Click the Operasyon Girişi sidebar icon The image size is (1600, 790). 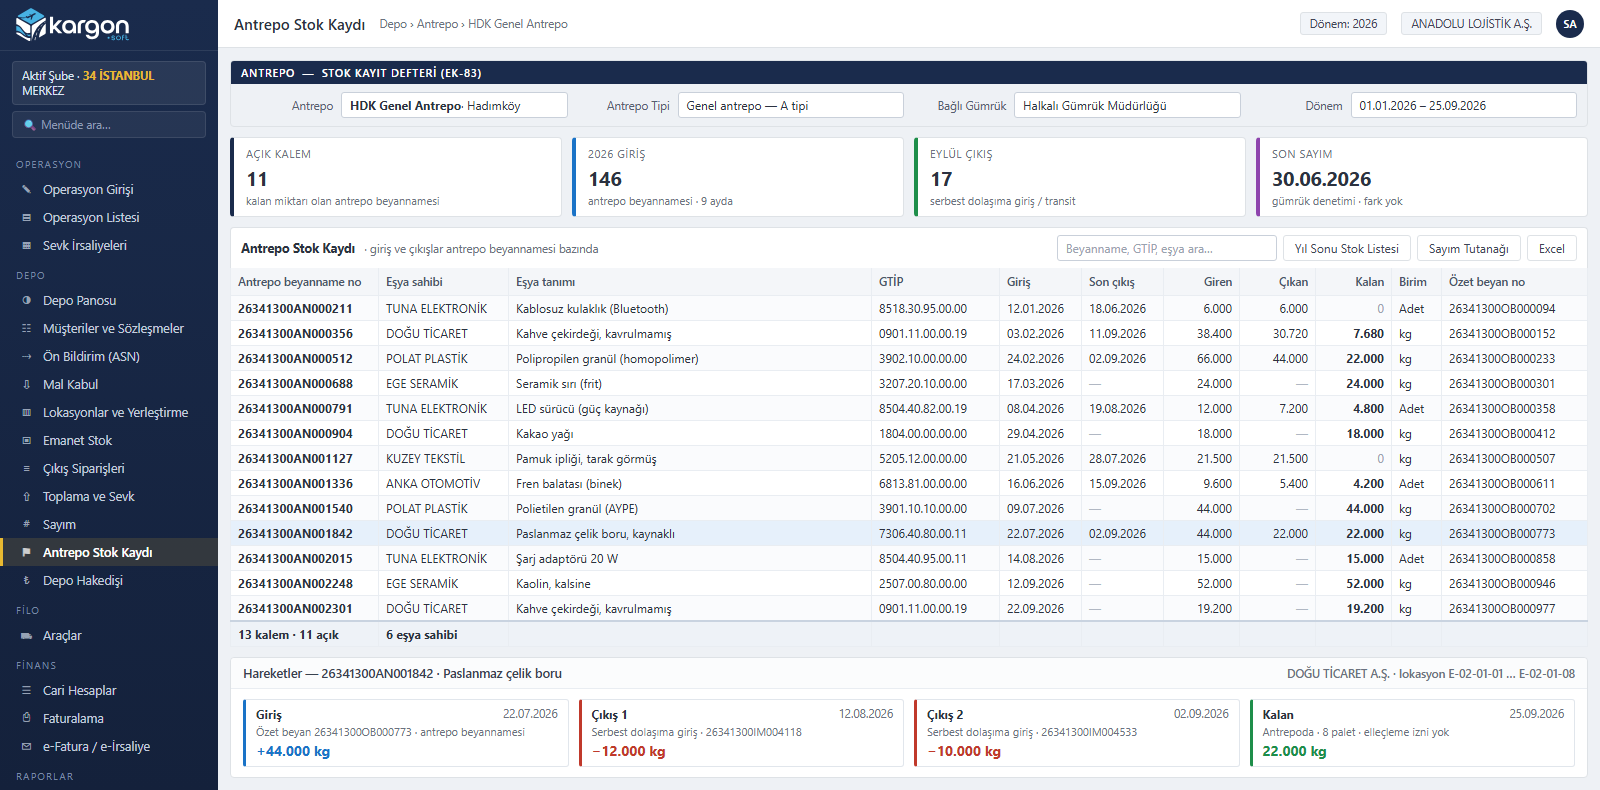(26, 189)
